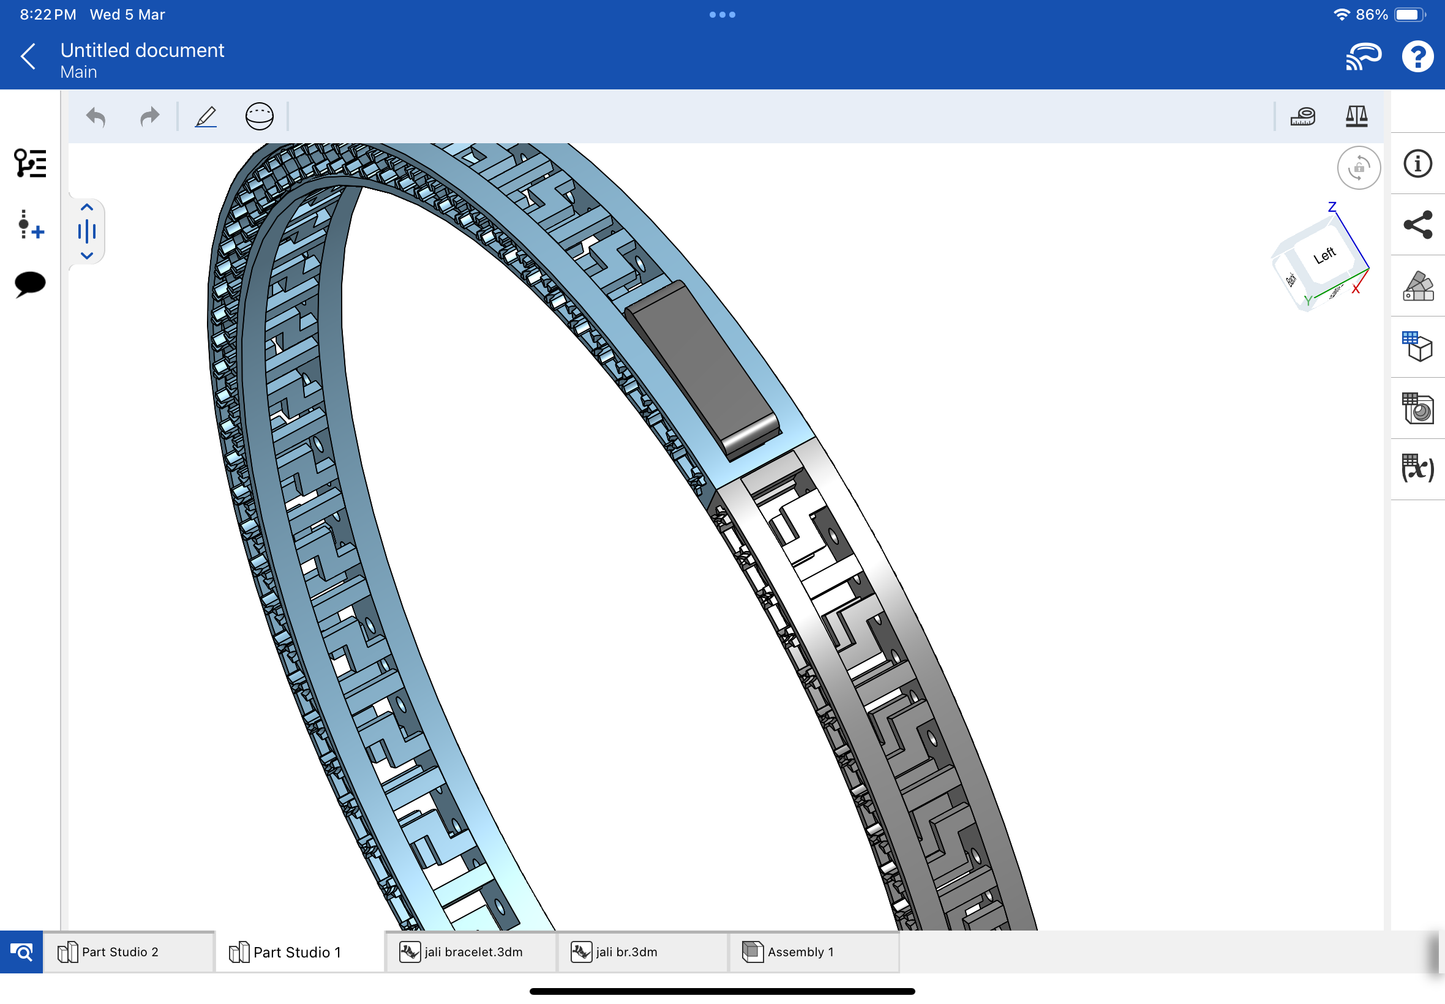Undo the last action
This screenshot has width=1445, height=1004.
coord(96,117)
